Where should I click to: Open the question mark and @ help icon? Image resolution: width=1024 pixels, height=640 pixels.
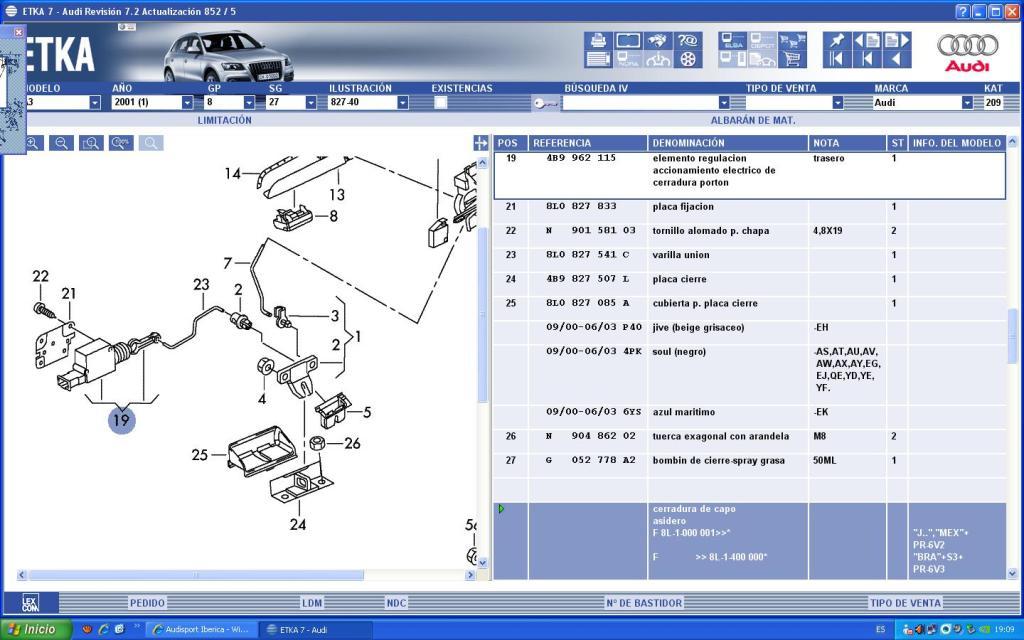688,40
